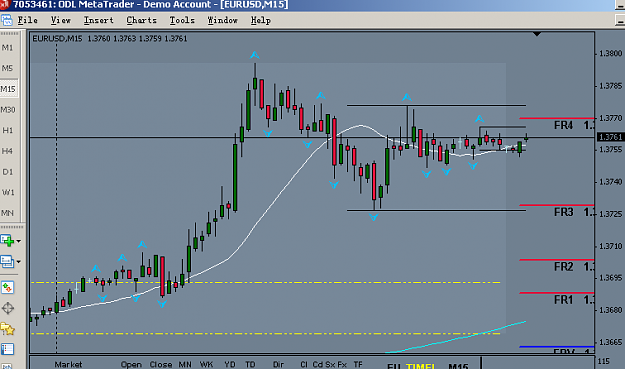Click the WK column label at bottom
Image resolution: width=625 pixels, height=369 pixels.
pyautogui.click(x=206, y=364)
